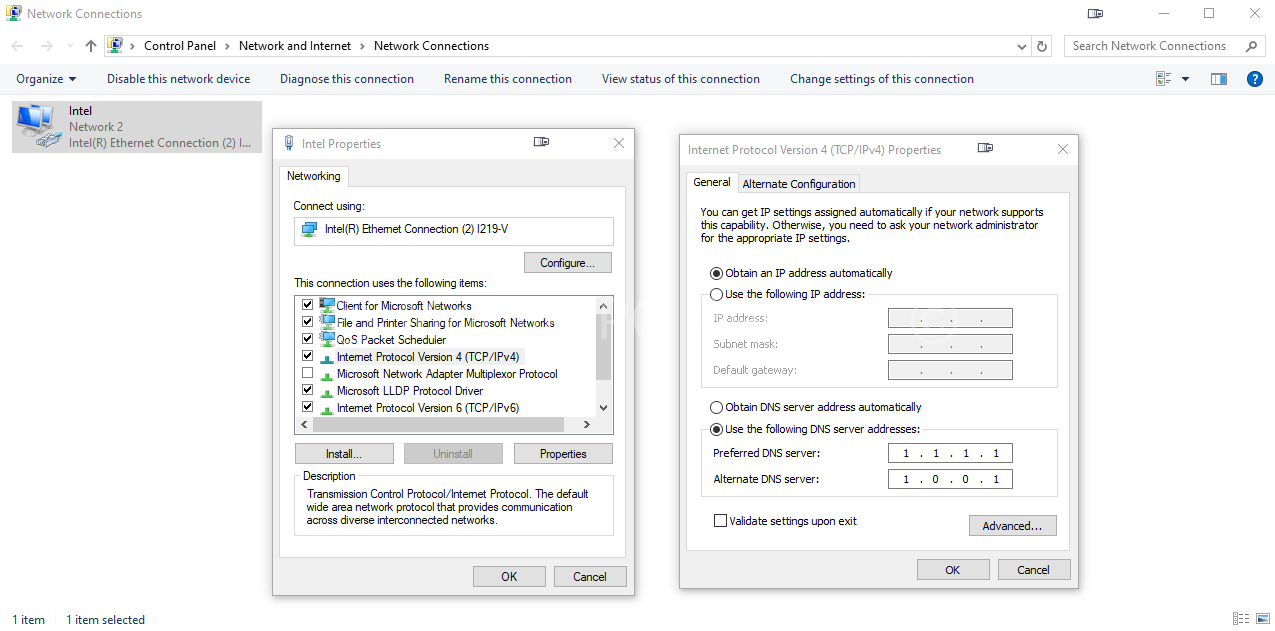Screen dimensions: 1275x631
Task: Close the IPv4 Properties dialog
Action: pos(1063,149)
